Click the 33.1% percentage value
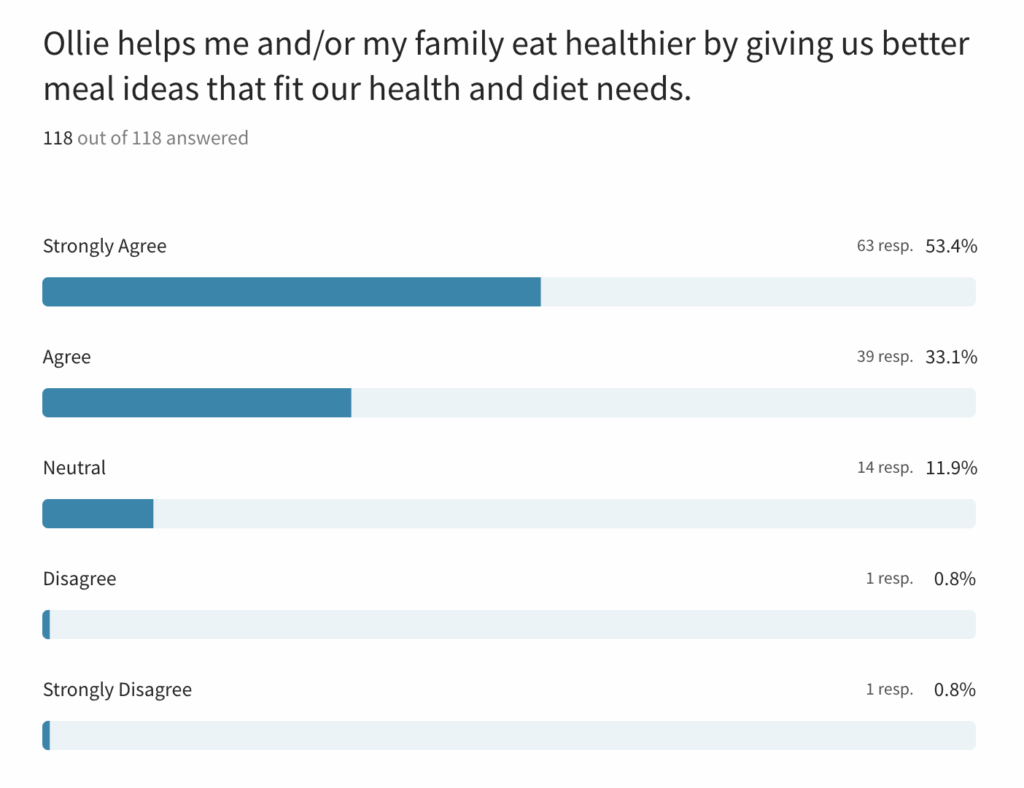 (x=950, y=357)
